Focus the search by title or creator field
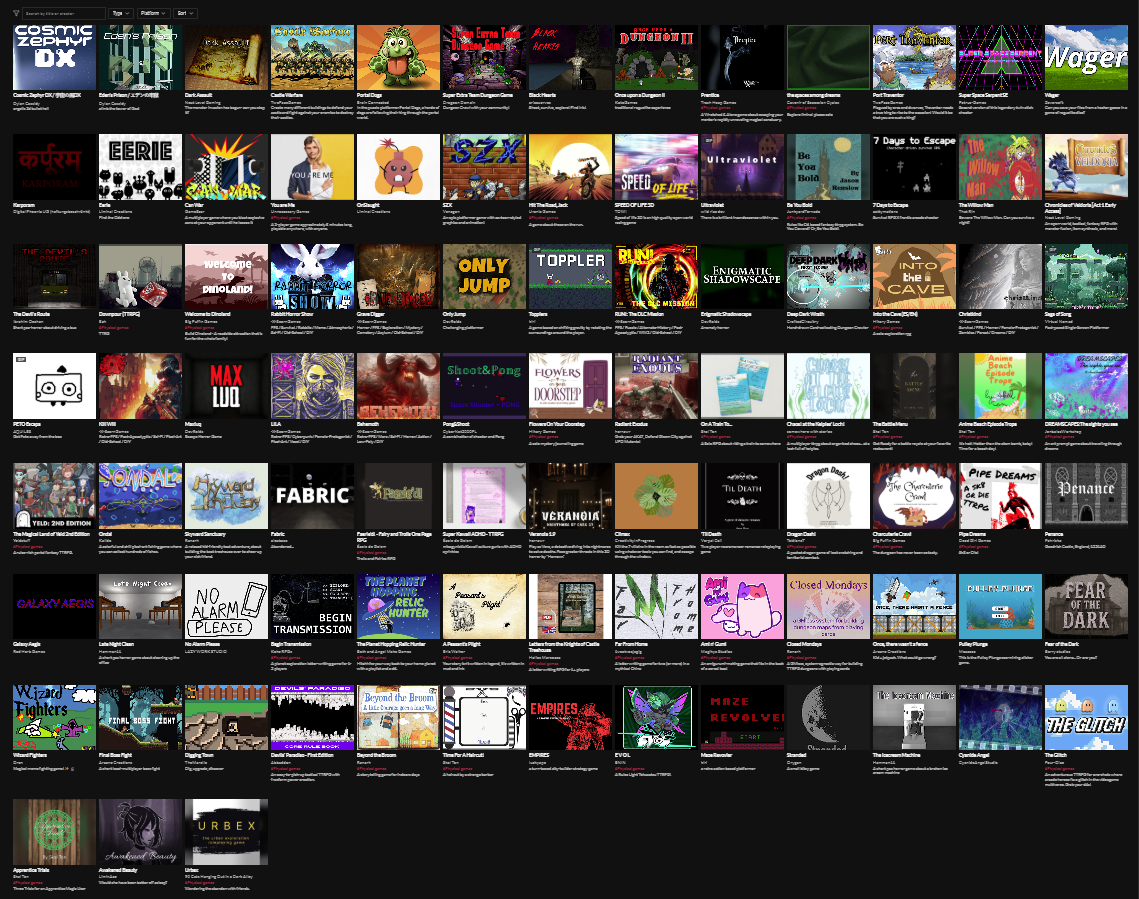 pos(64,13)
